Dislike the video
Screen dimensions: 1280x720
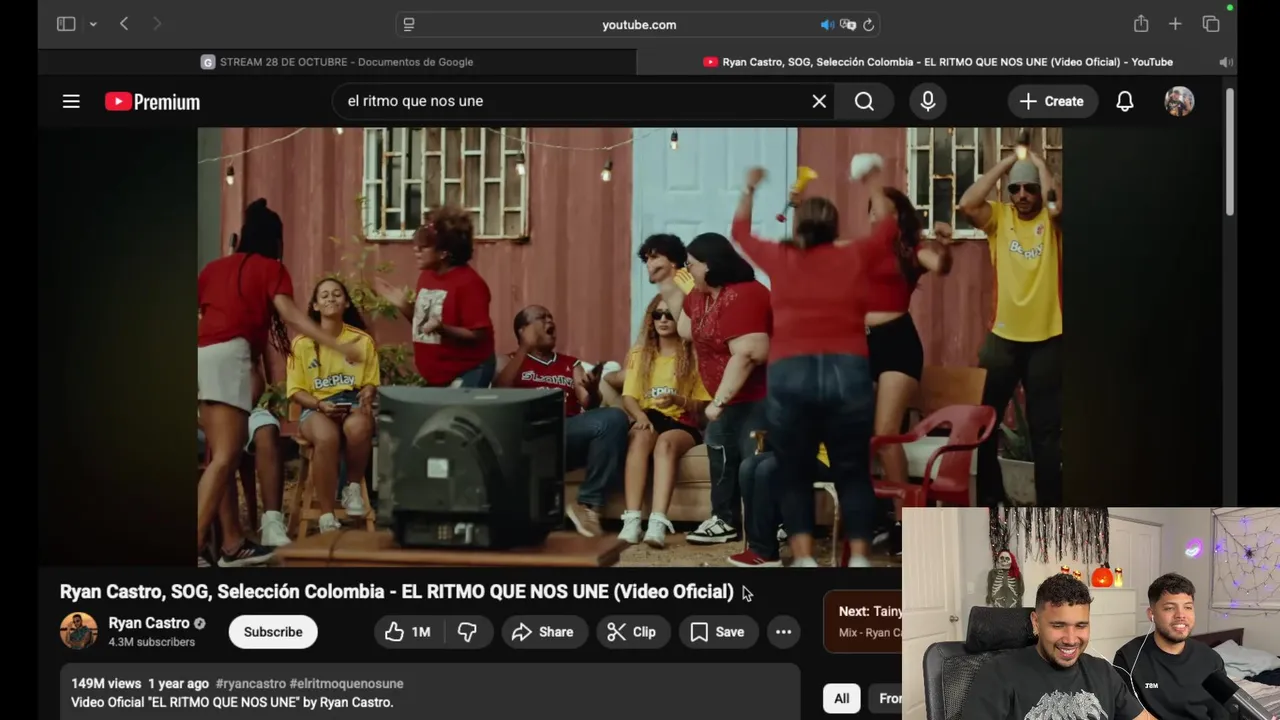(x=467, y=632)
